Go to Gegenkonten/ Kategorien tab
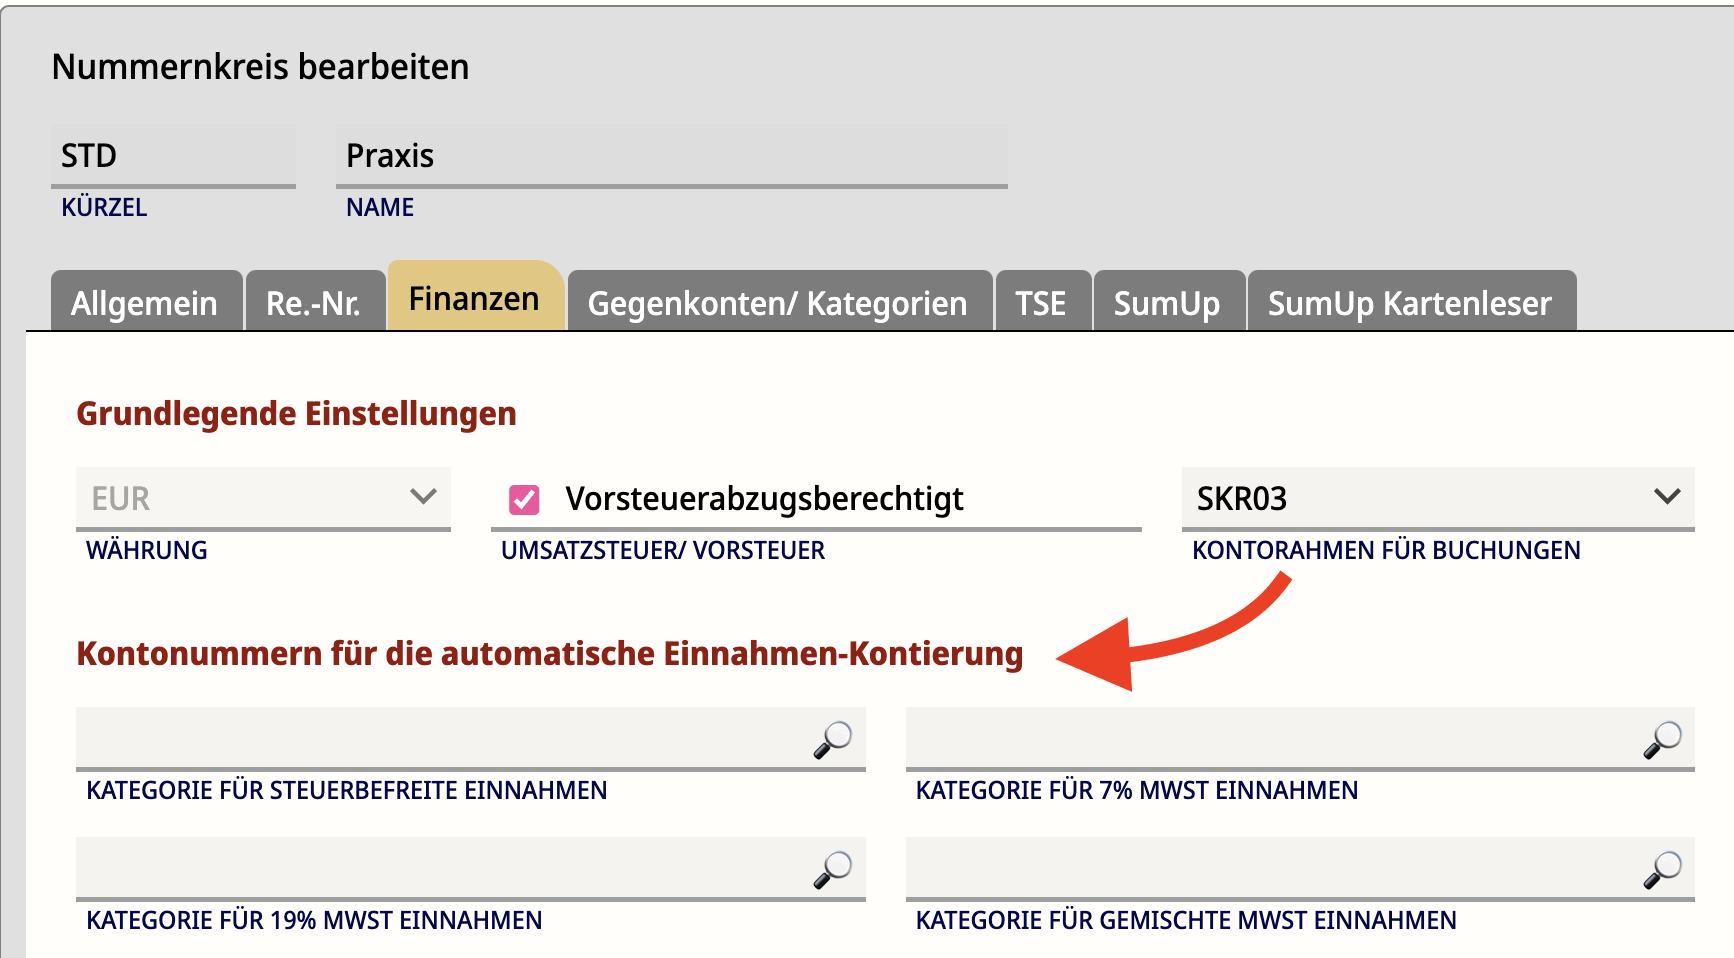 778,303
